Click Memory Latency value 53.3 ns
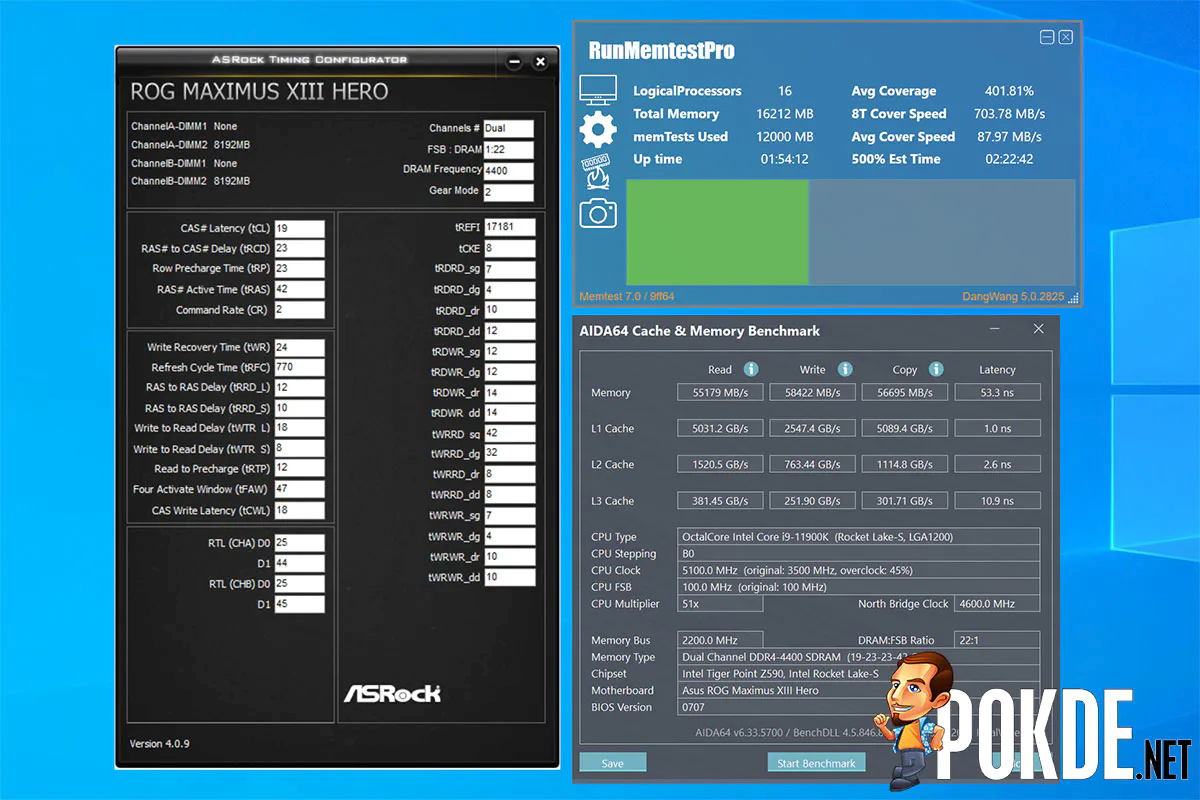Image resolution: width=1200 pixels, height=800 pixels. click(997, 393)
